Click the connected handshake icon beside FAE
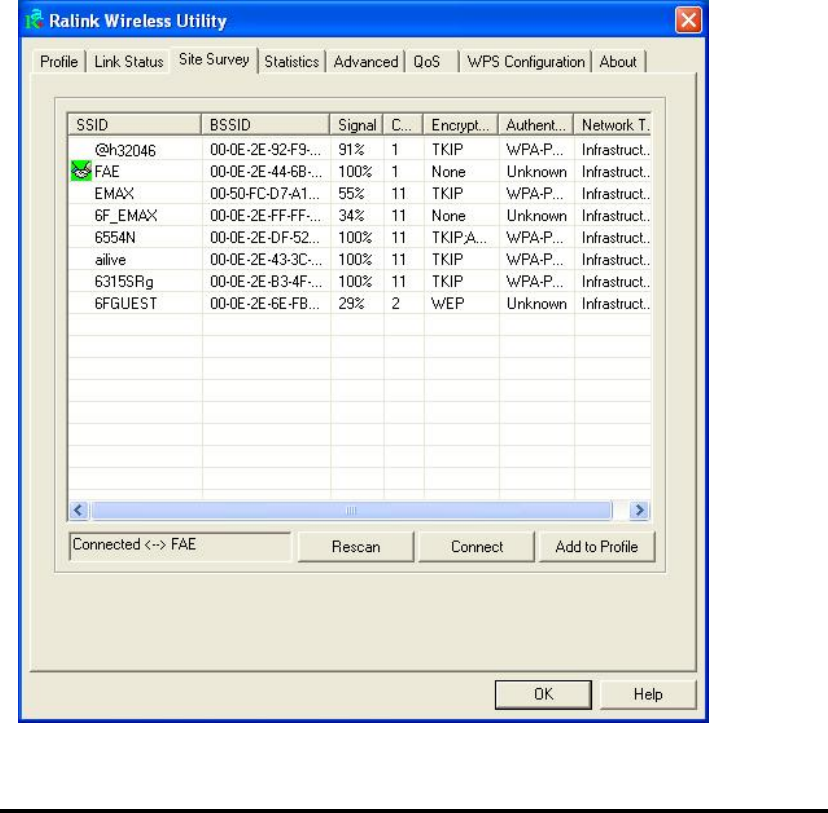Image resolution: width=828 pixels, height=813 pixels. (x=81, y=172)
